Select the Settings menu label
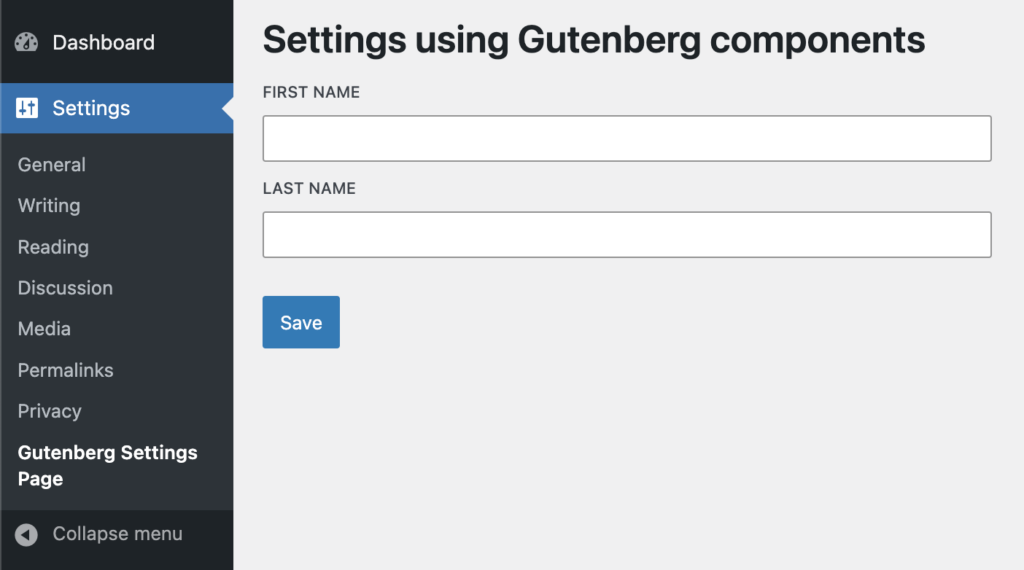1024x570 pixels. (x=91, y=108)
